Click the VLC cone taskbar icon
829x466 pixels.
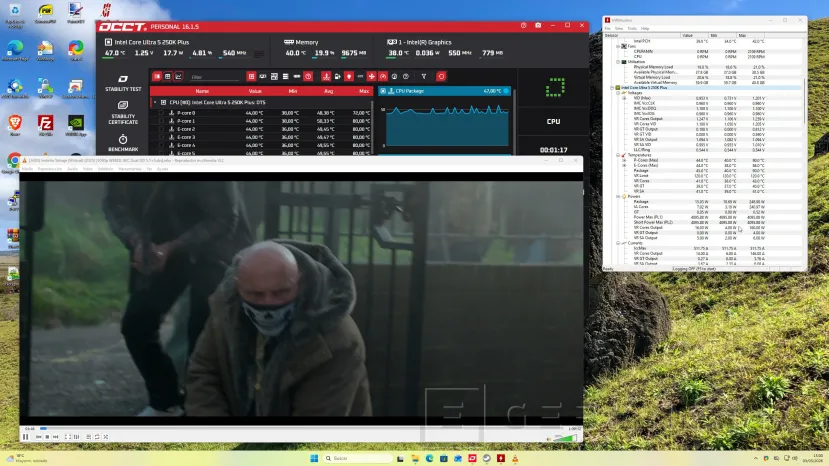coord(515,459)
